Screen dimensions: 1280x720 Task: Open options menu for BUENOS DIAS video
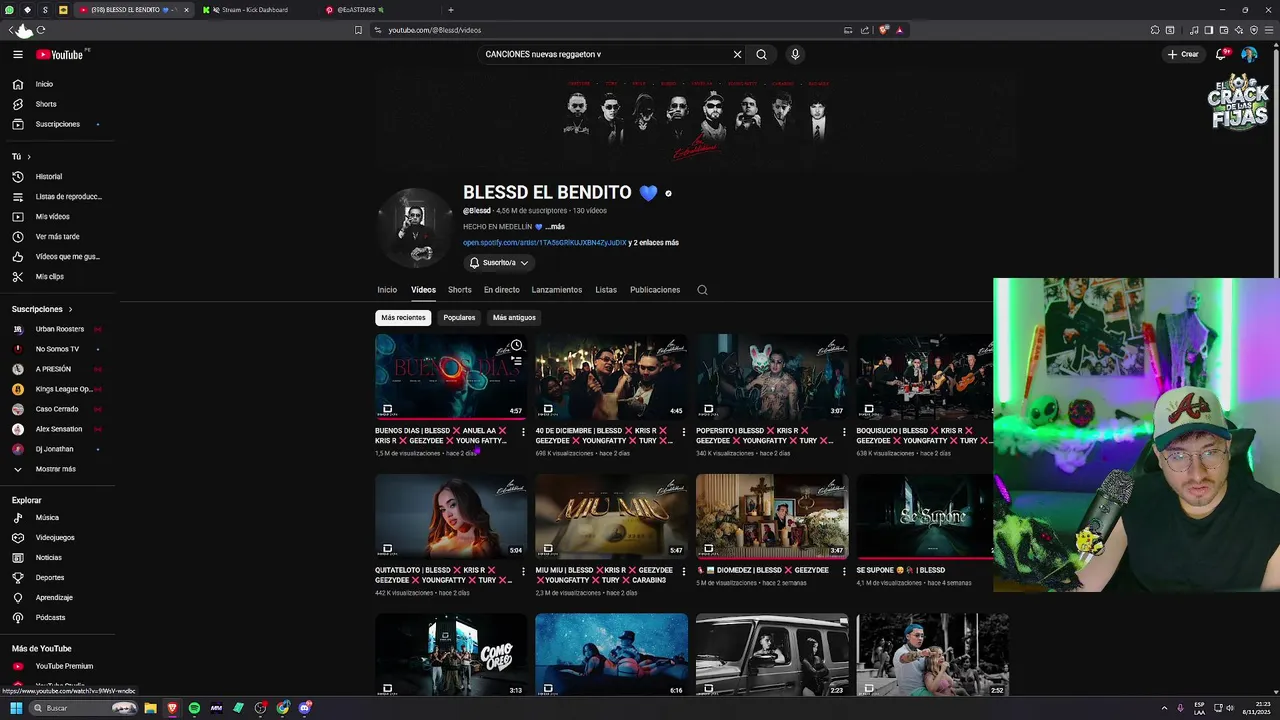tap(522, 432)
